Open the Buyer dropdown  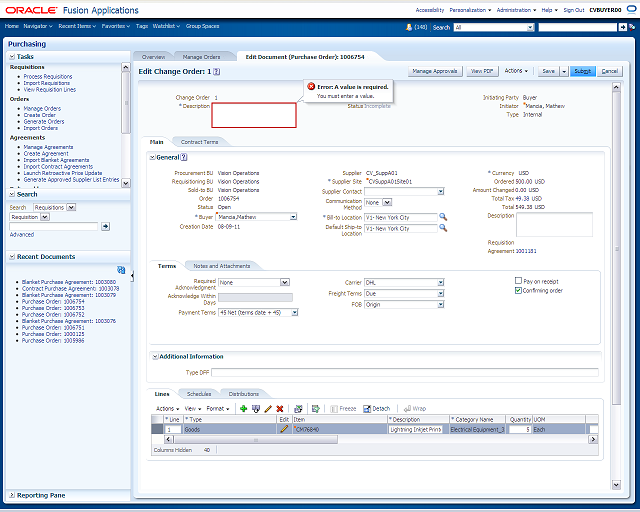pos(293,217)
